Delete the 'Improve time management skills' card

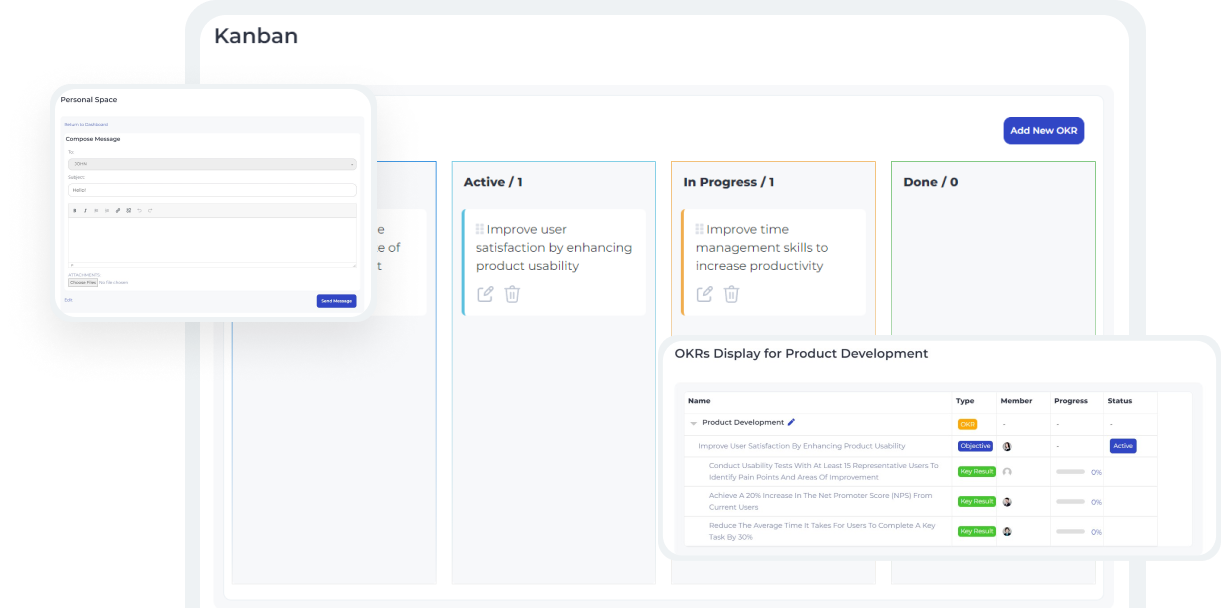pyautogui.click(x=731, y=293)
